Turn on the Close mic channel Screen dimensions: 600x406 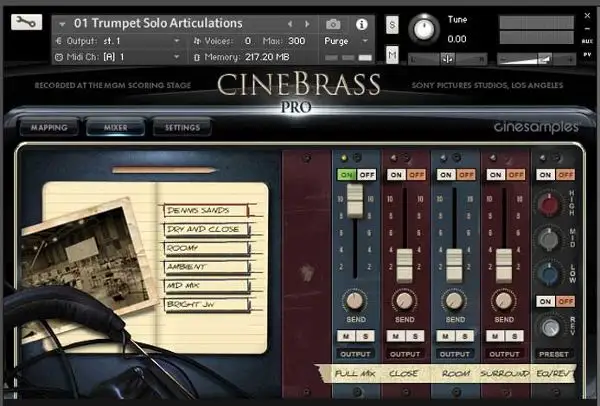click(x=396, y=173)
